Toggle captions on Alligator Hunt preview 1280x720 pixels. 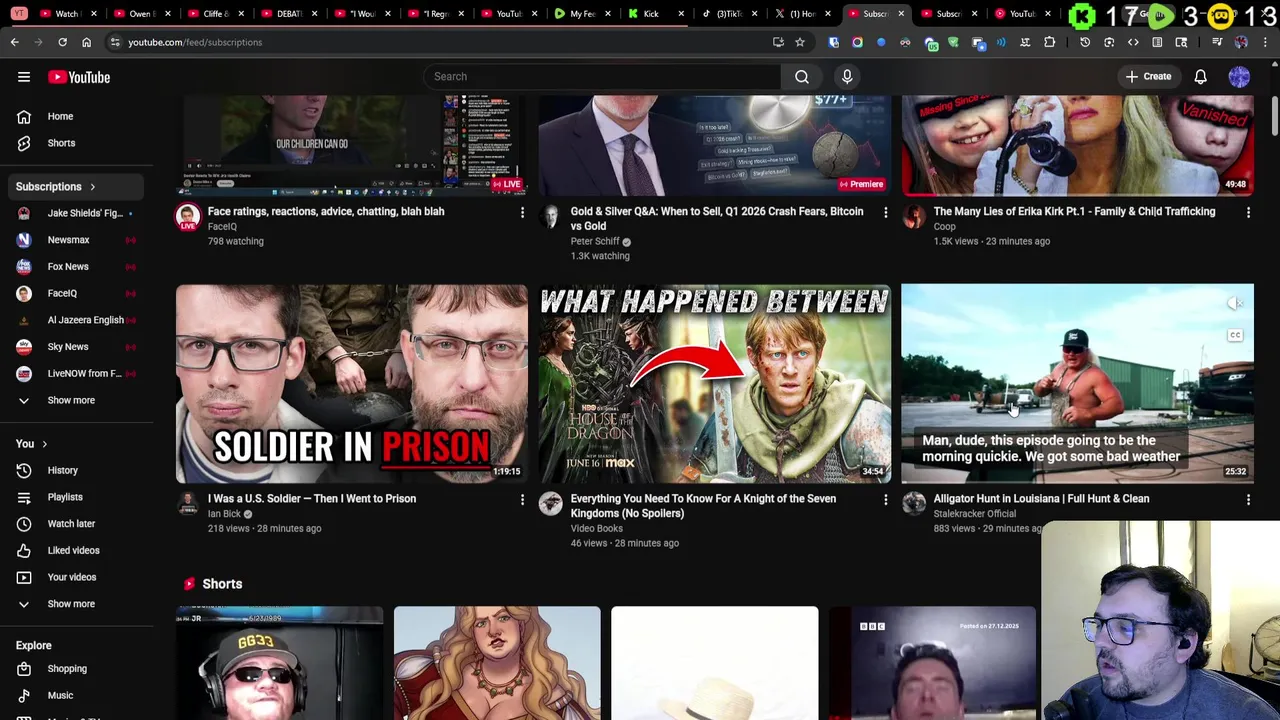(x=1235, y=336)
